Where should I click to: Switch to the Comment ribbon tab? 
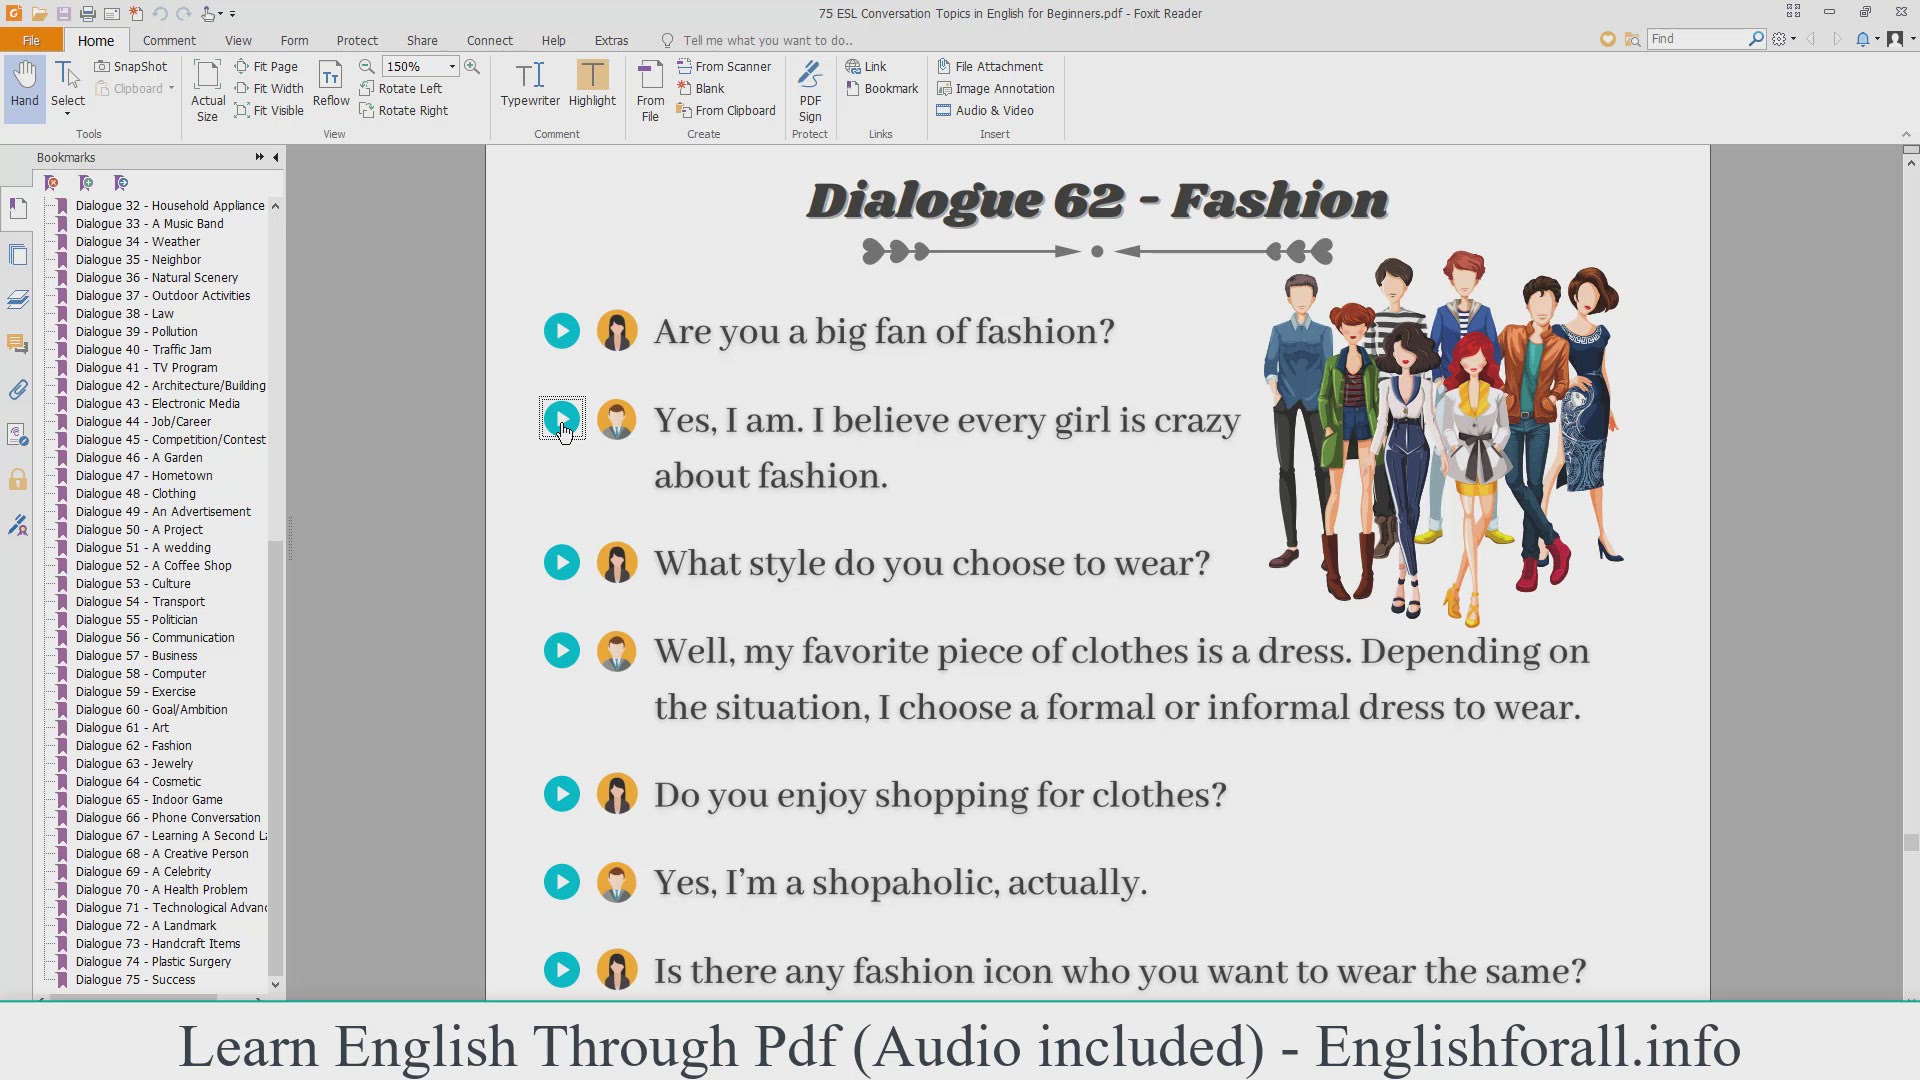coord(169,40)
